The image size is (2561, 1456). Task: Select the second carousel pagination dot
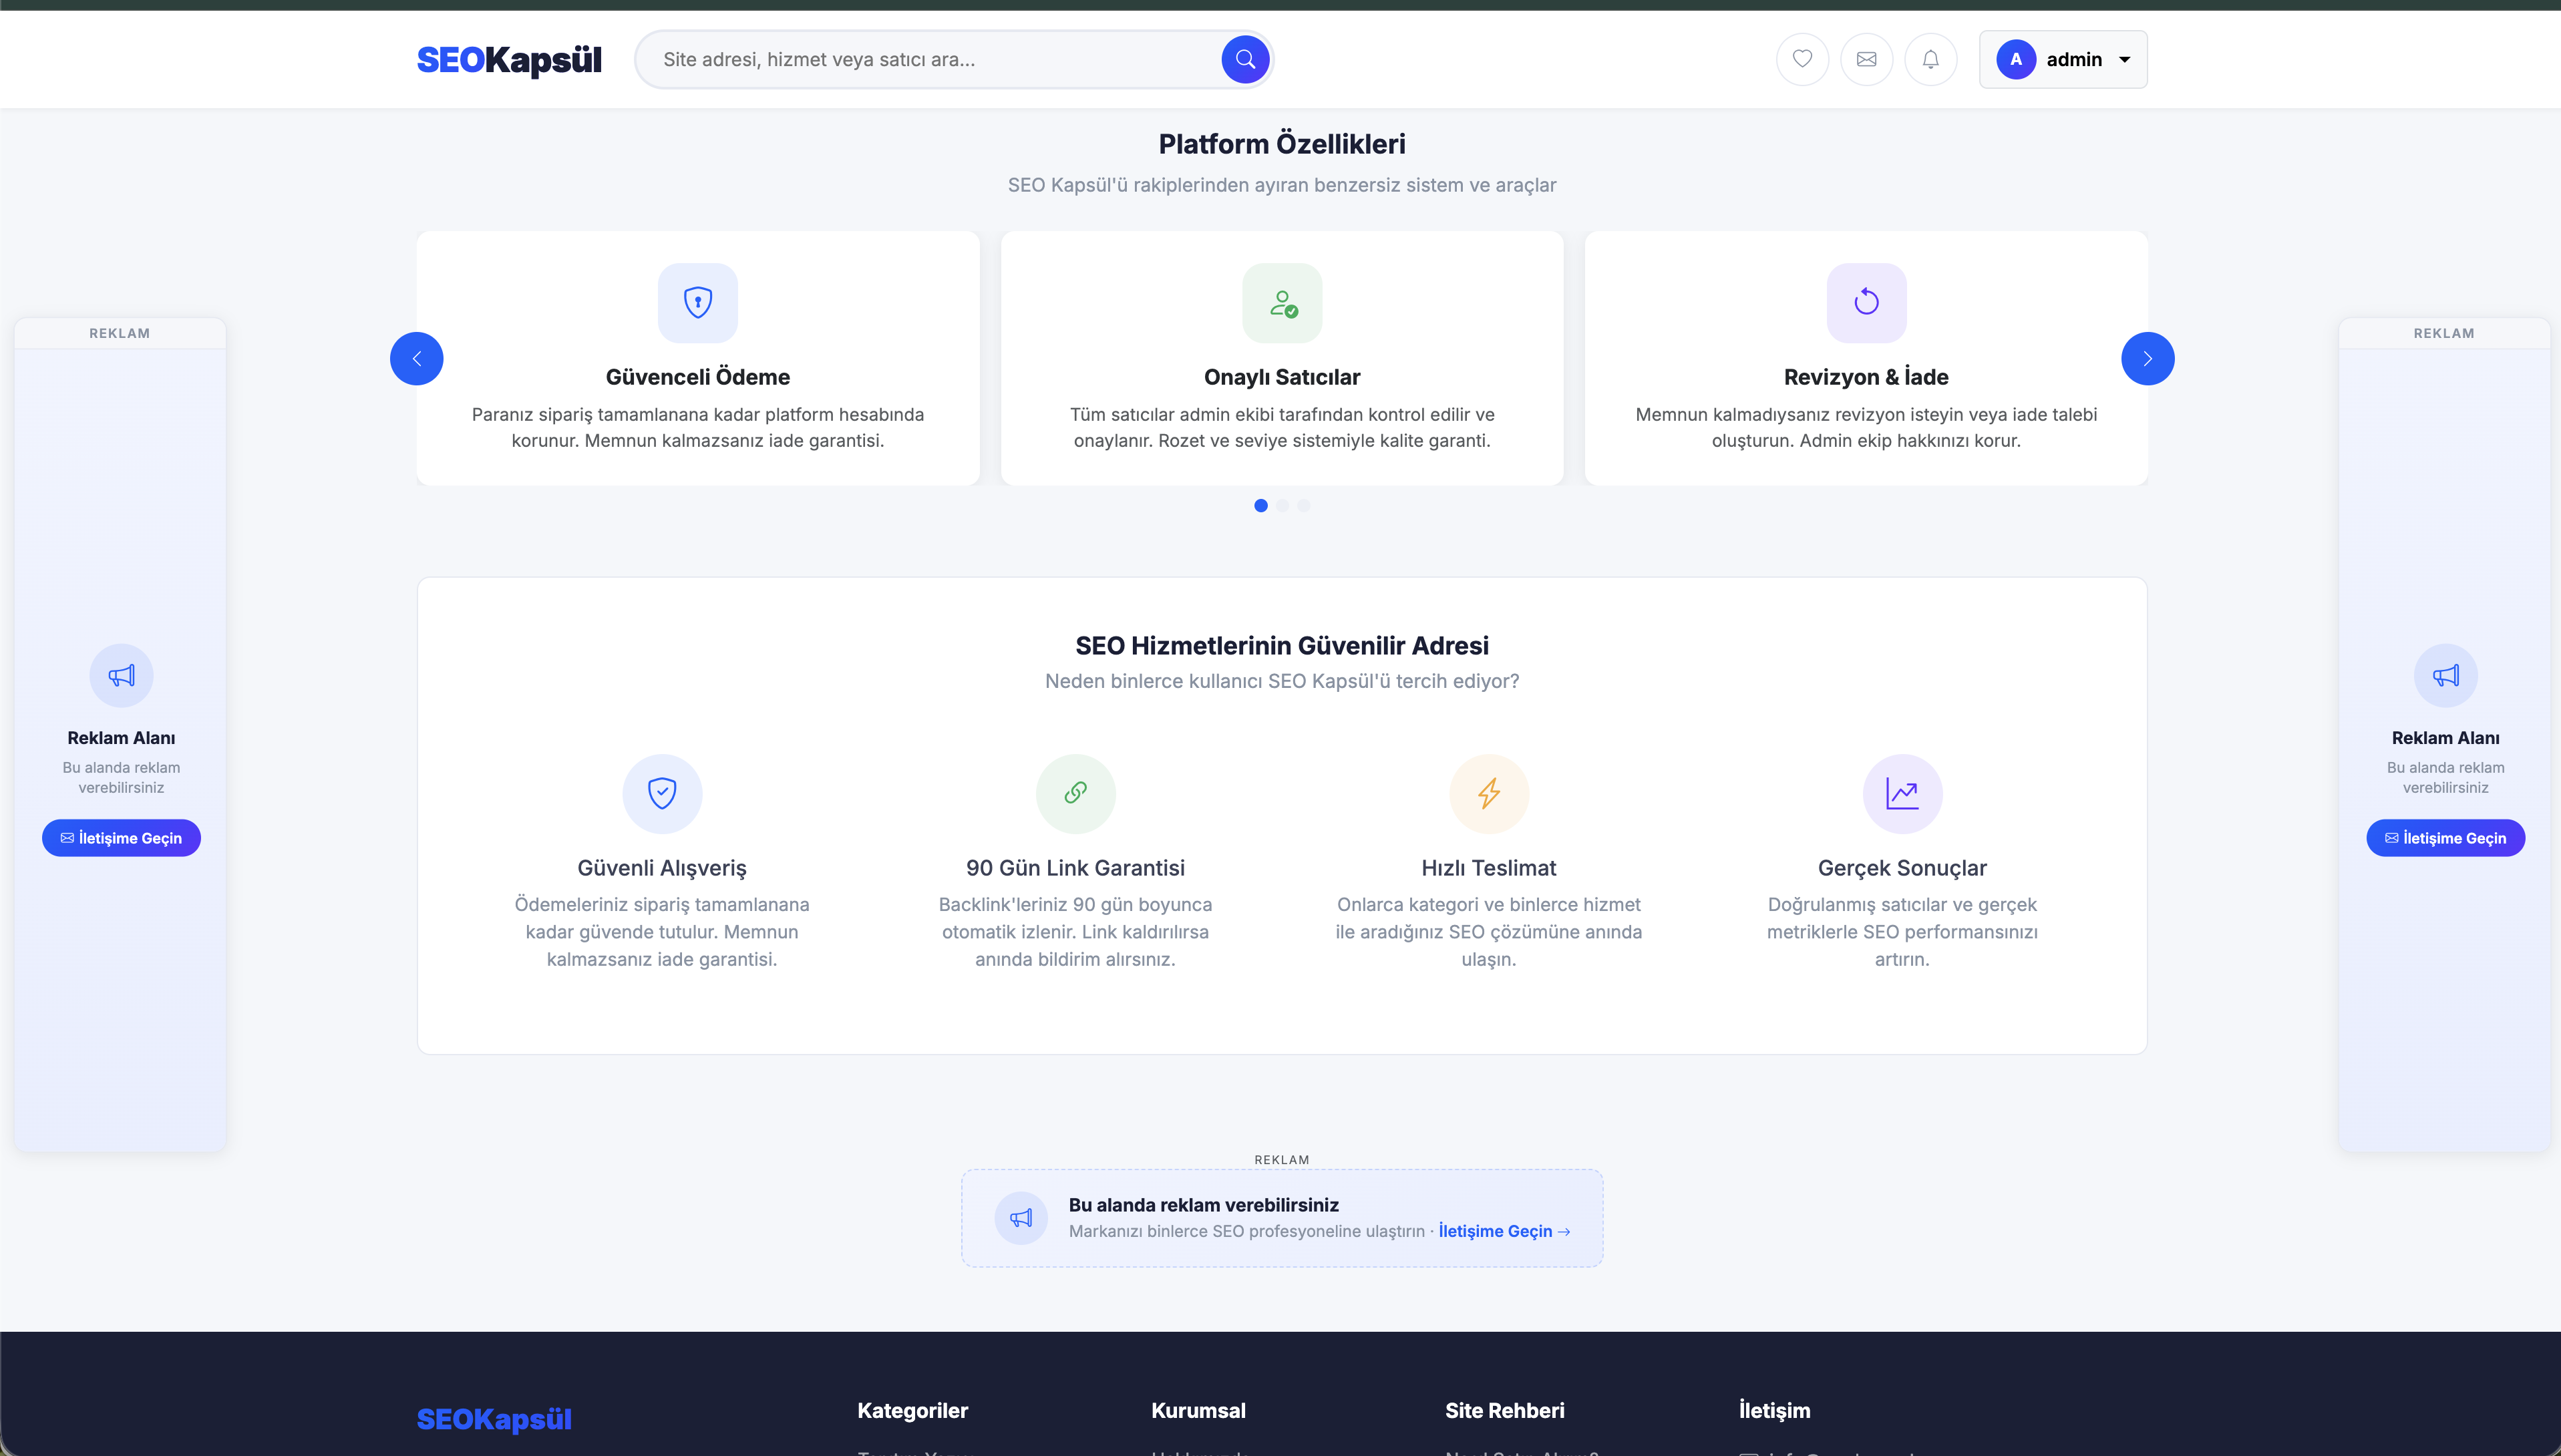(x=1282, y=505)
